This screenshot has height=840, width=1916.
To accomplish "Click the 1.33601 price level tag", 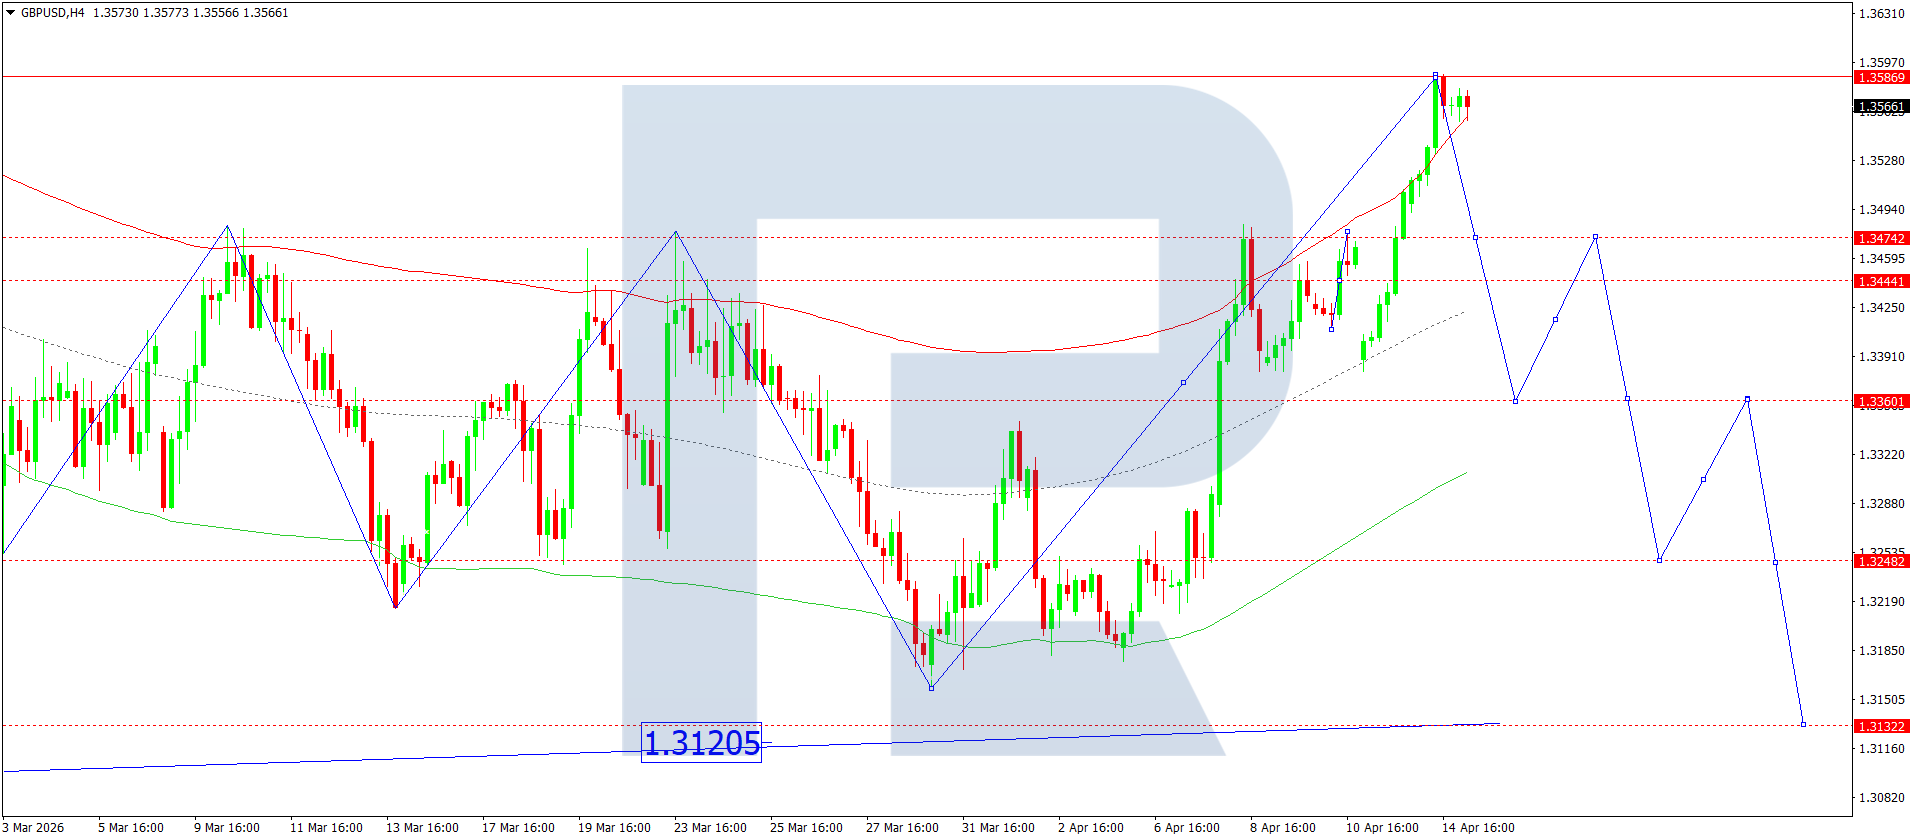I will click(1880, 401).
